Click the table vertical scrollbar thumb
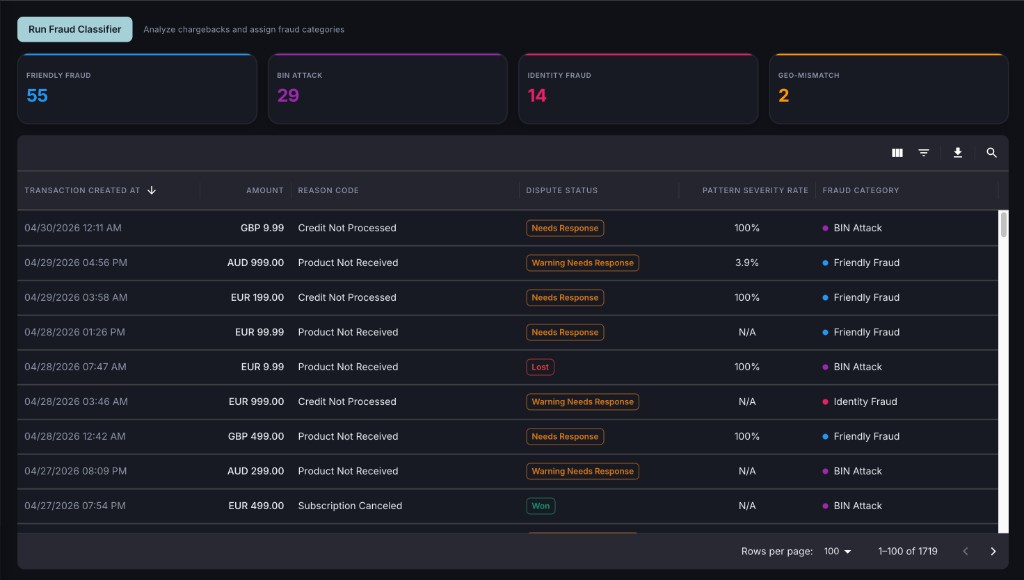 1003,224
